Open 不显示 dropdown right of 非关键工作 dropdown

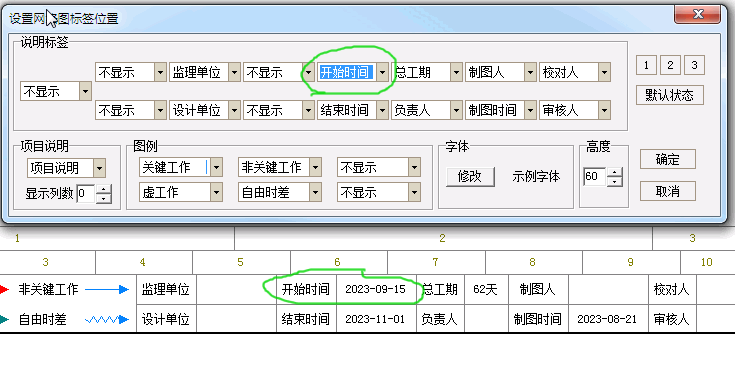pyautogui.click(x=415, y=167)
